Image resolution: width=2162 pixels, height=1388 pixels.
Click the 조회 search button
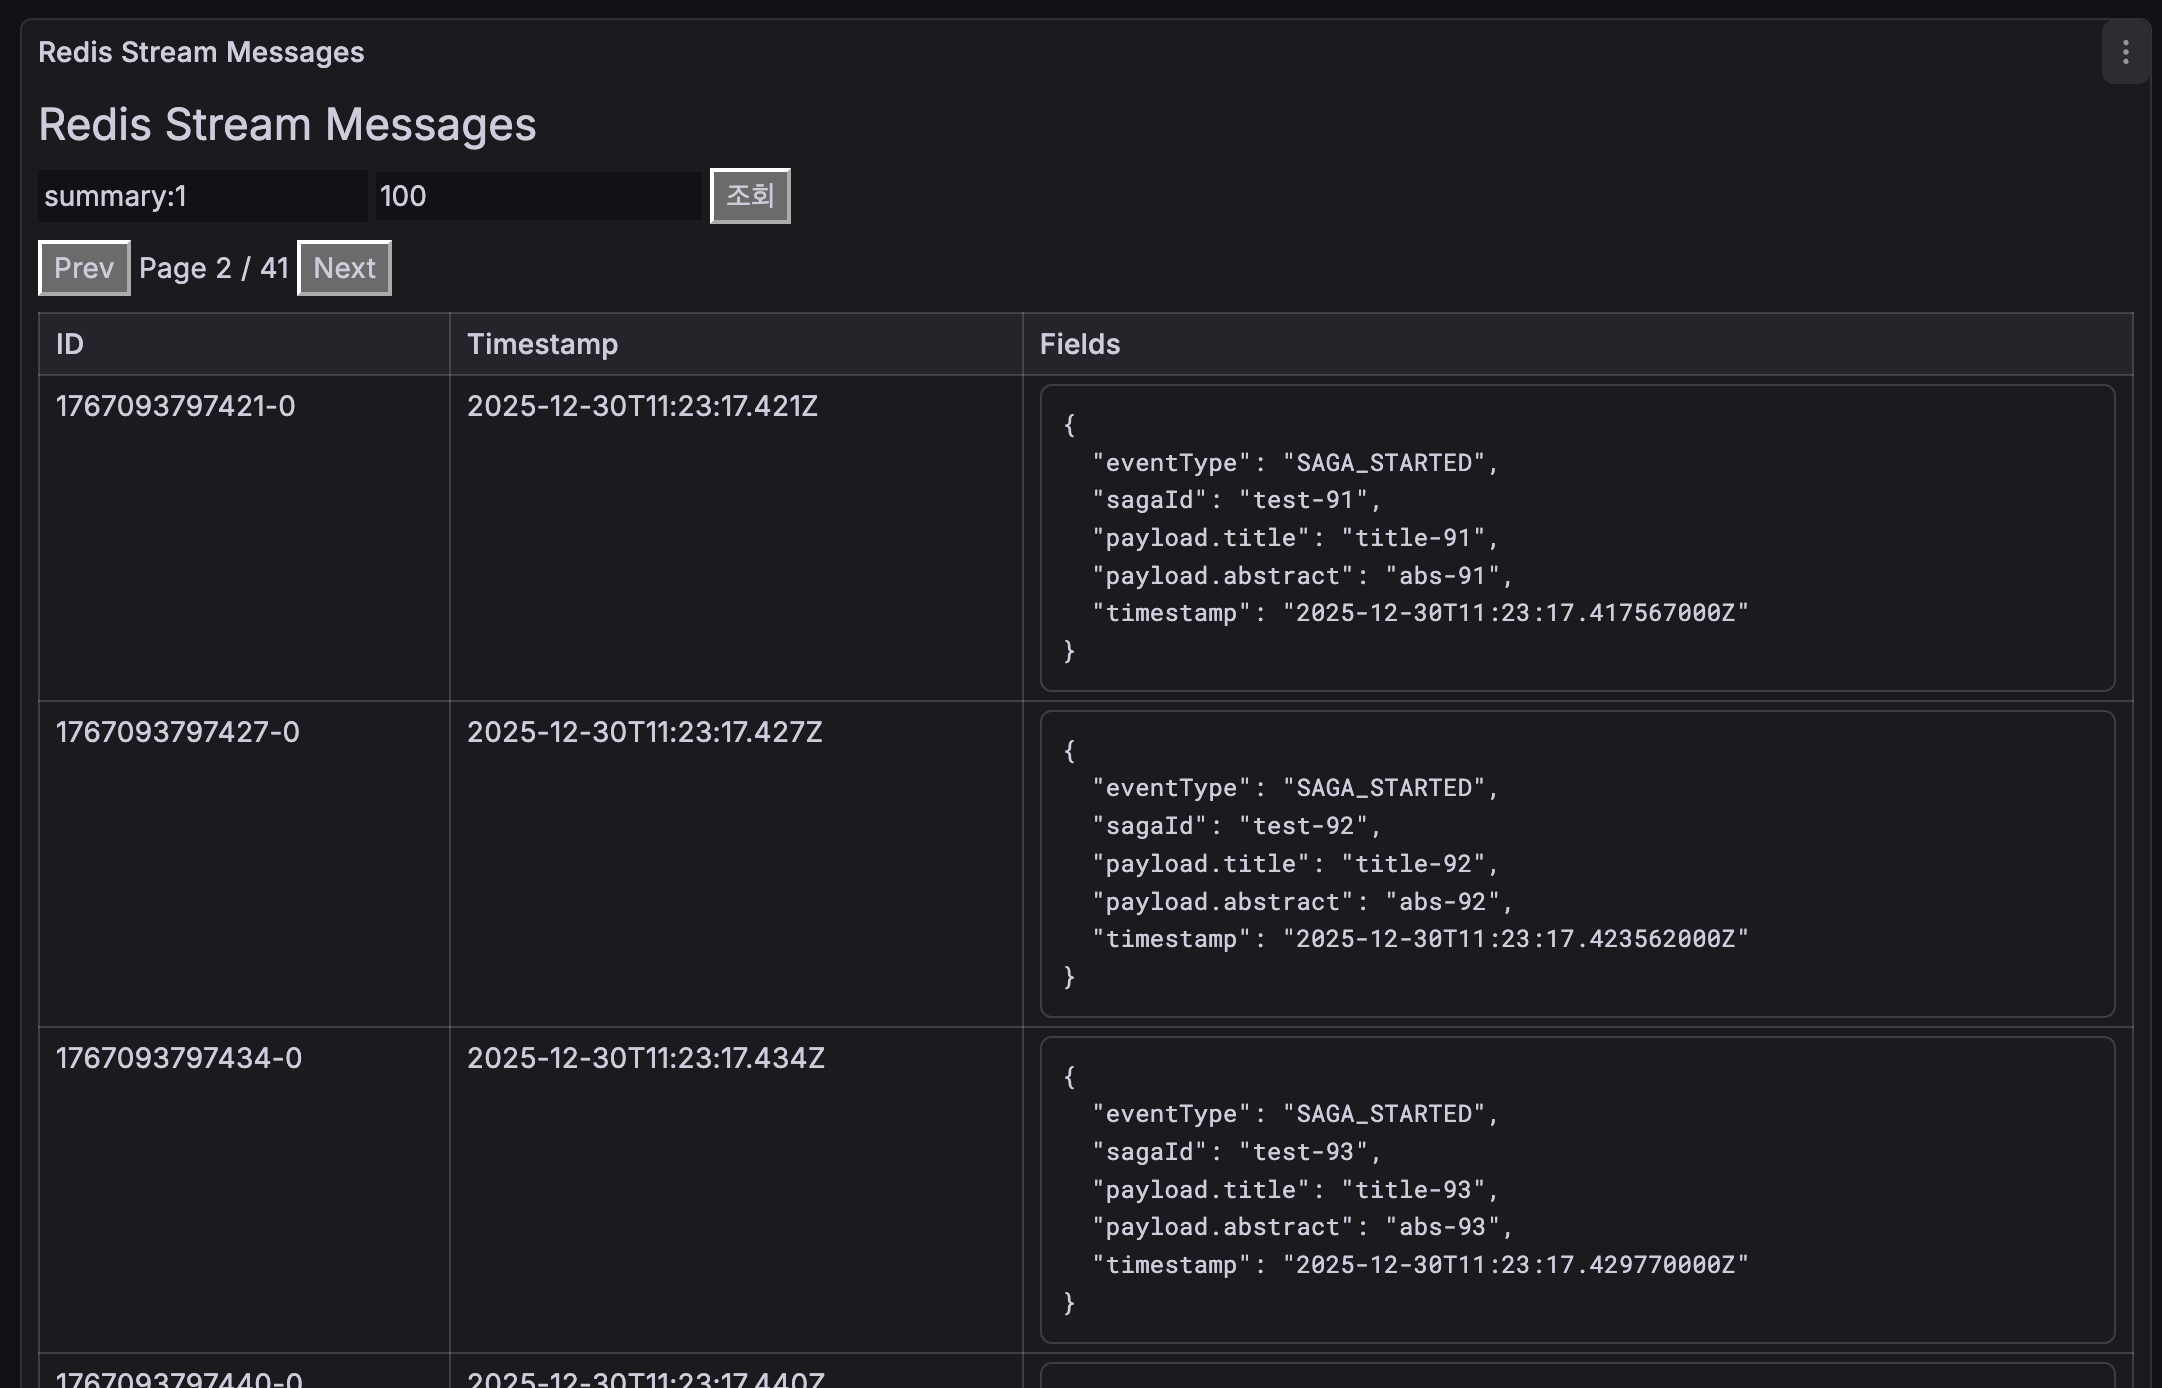[750, 196]
